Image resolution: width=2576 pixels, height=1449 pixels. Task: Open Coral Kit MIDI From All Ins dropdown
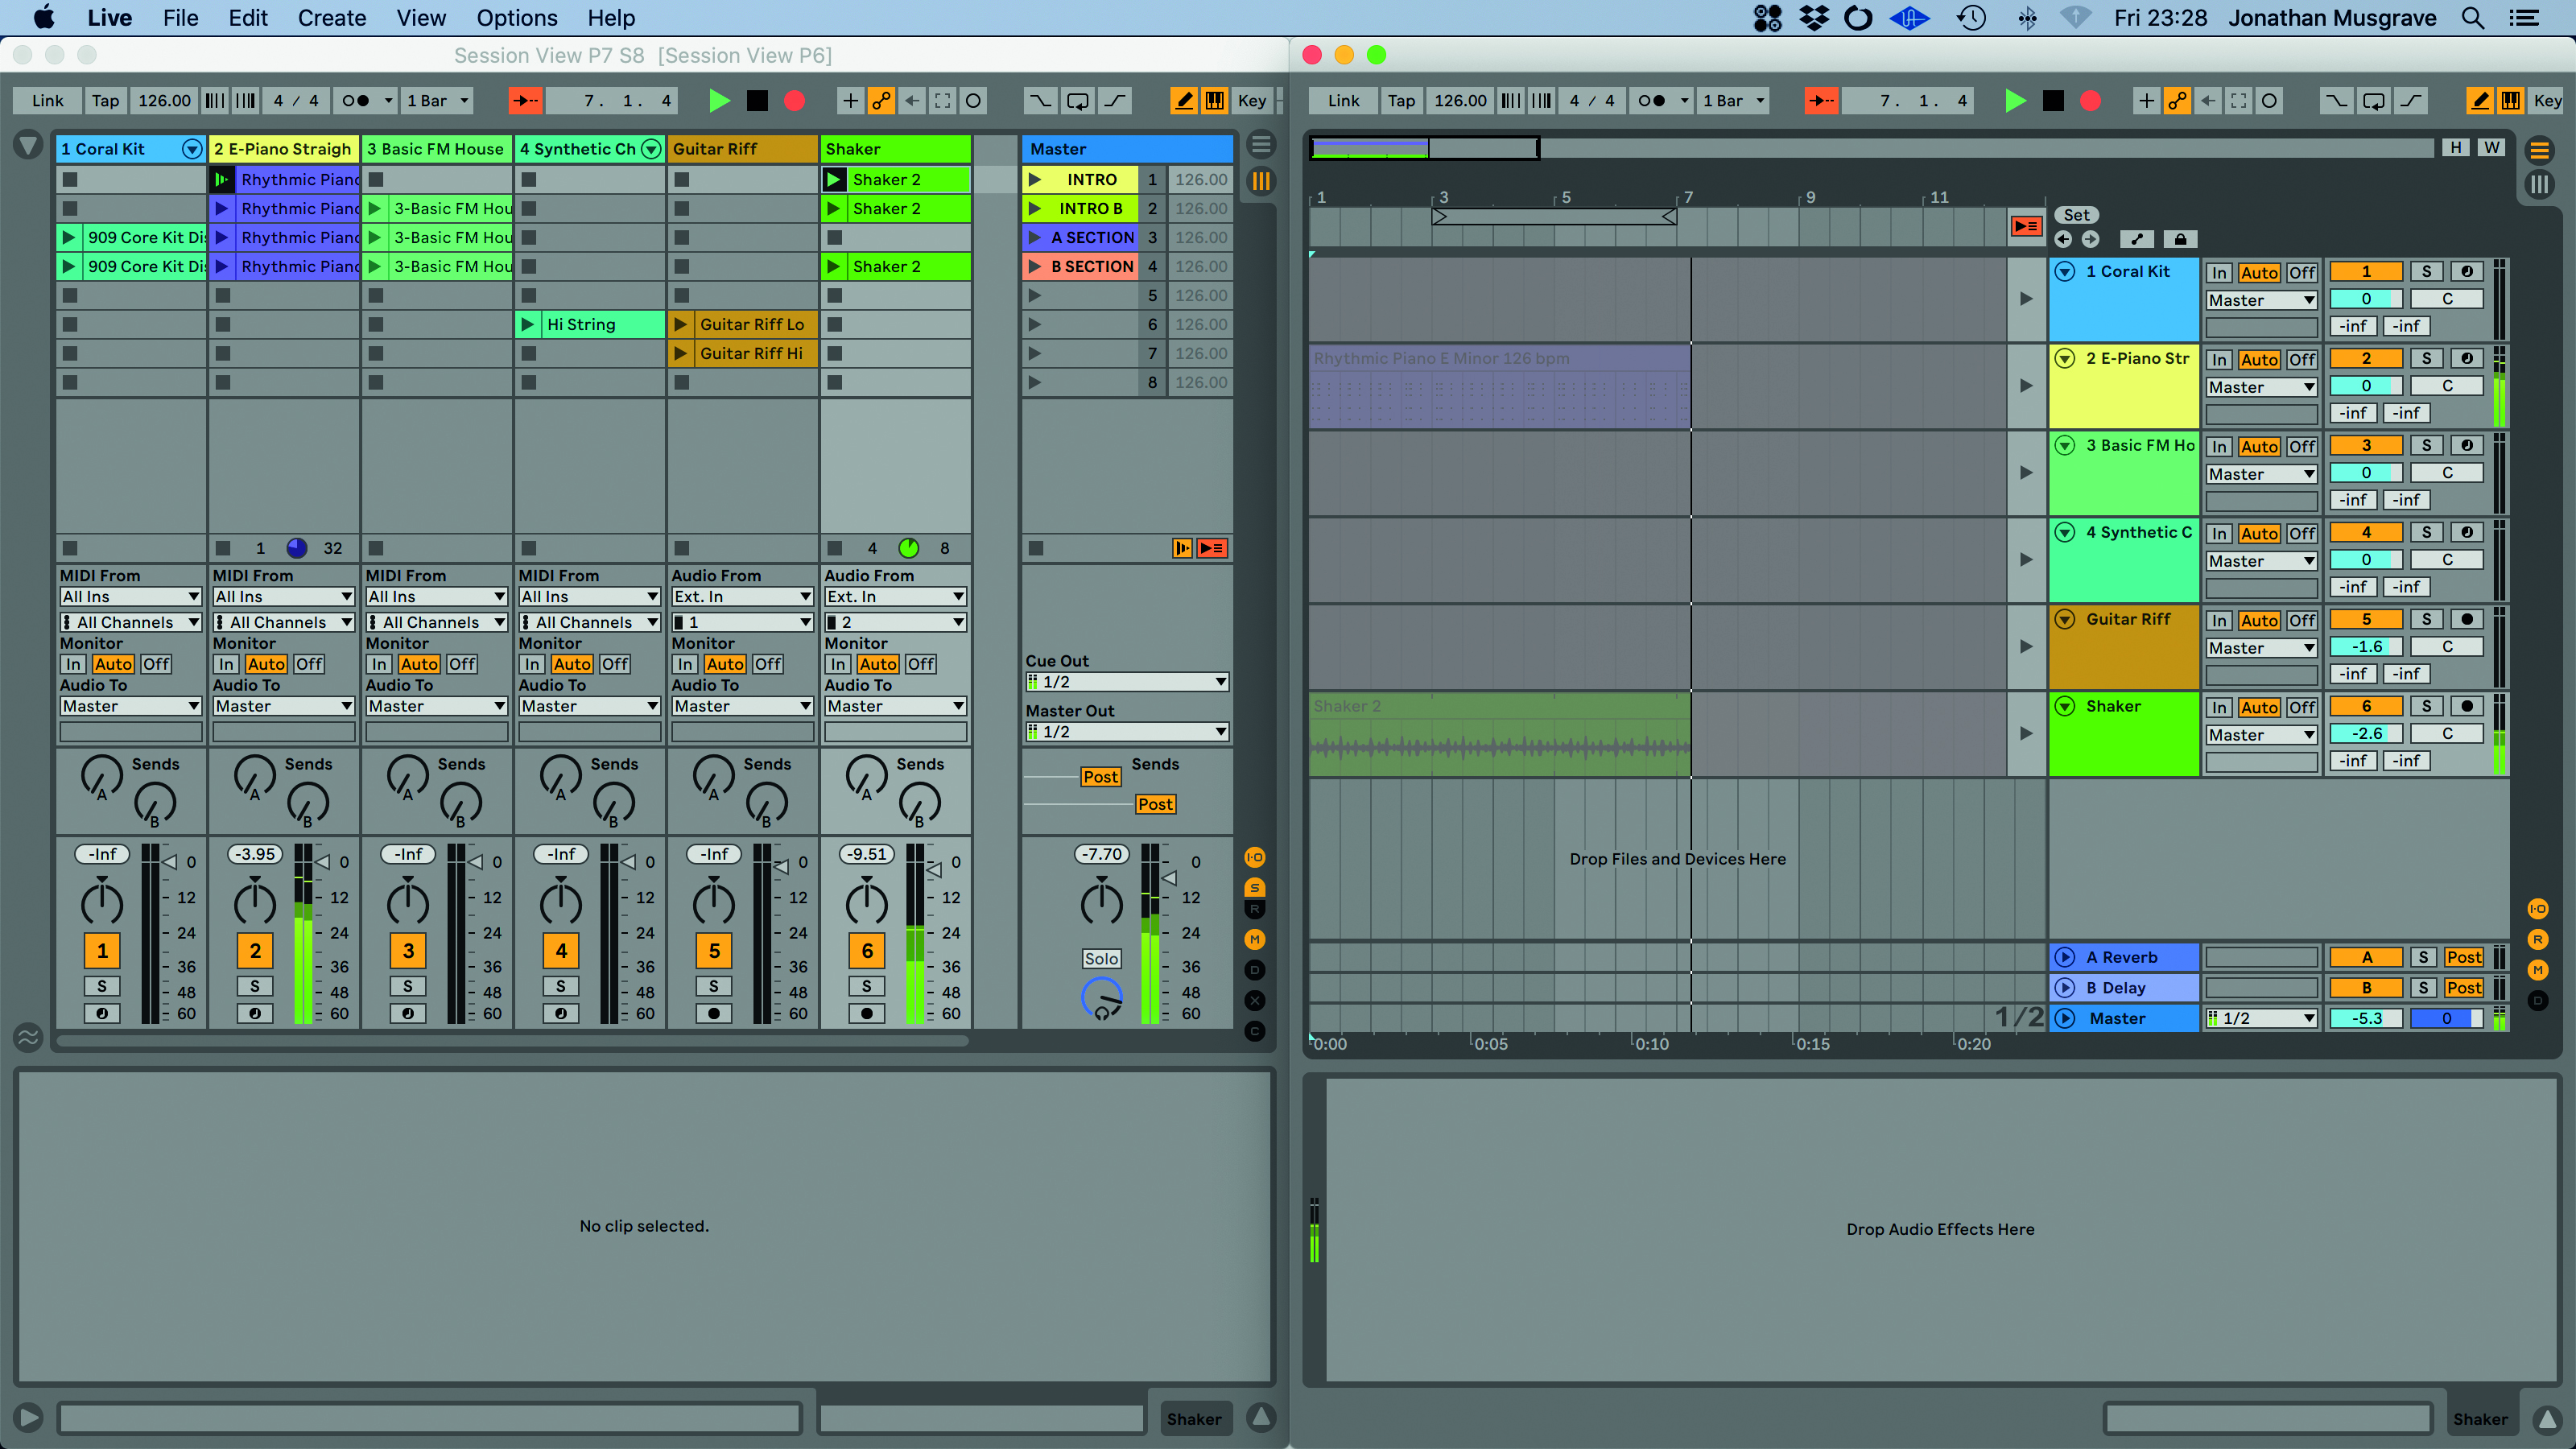coord(130,596)
